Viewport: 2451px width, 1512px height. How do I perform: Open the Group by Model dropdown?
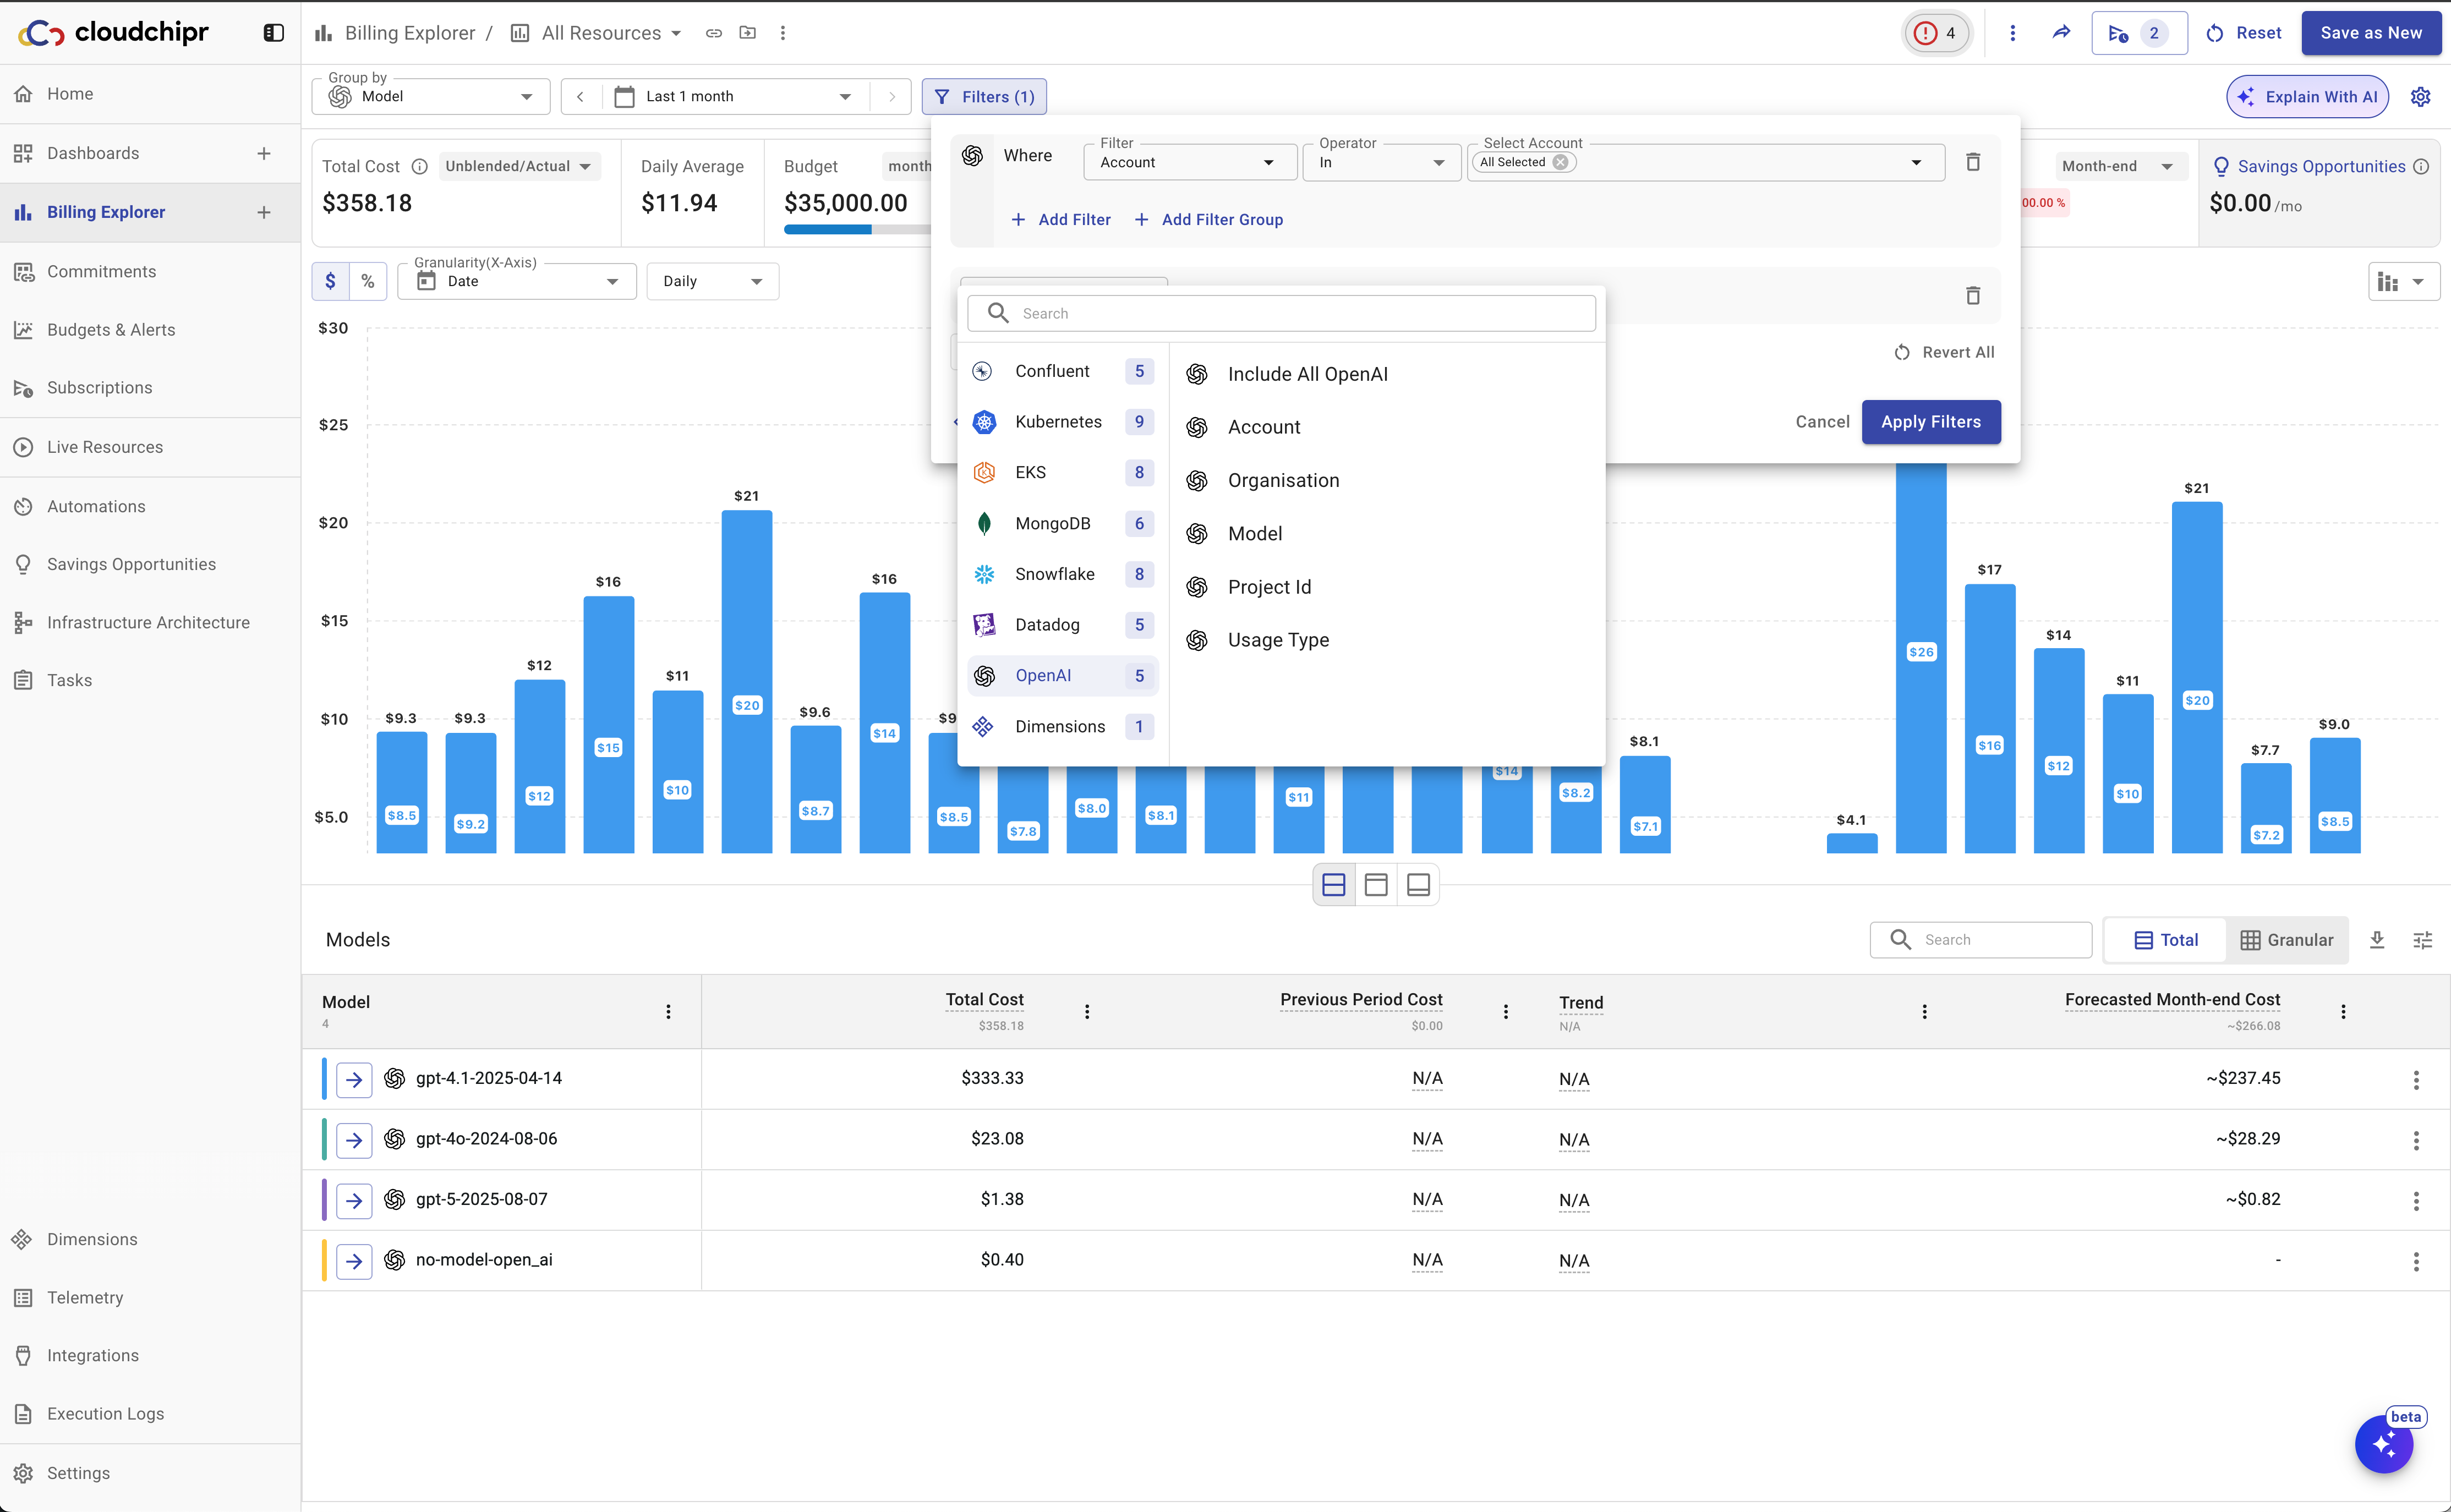[x=431, y=97]
